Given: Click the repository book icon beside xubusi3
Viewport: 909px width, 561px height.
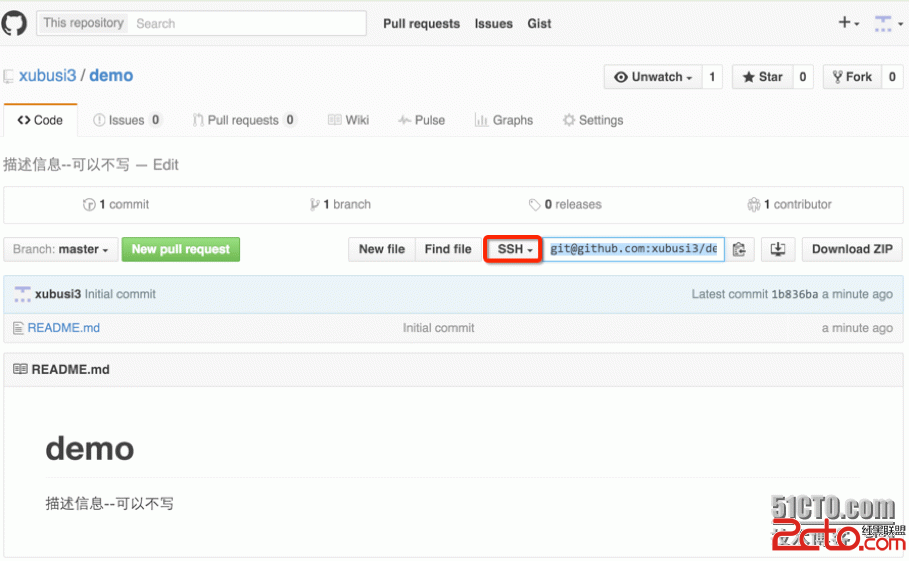Looking at the screenshot, I should click(9, 76).
